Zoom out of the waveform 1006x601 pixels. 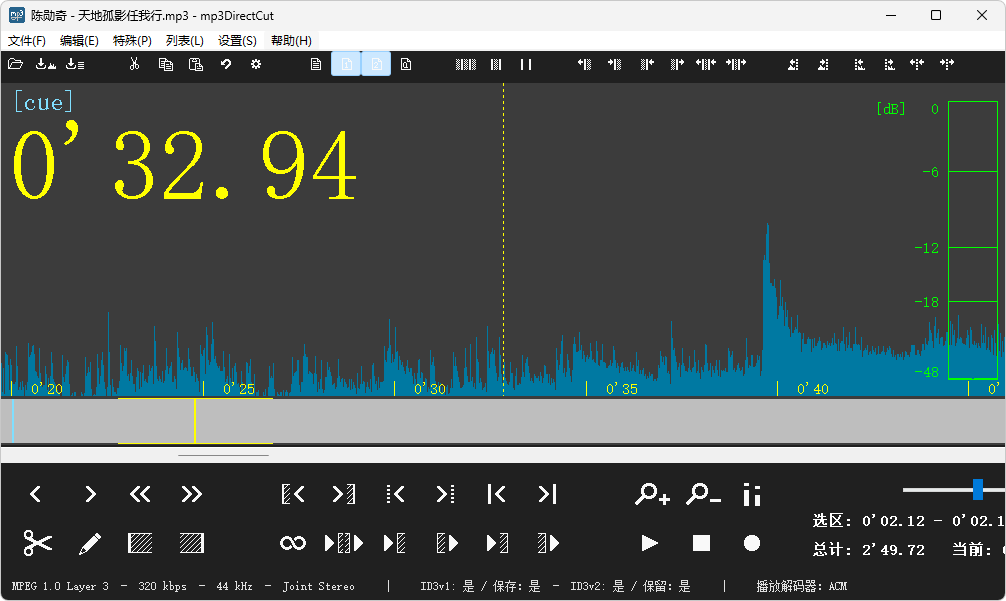(700, 493)
